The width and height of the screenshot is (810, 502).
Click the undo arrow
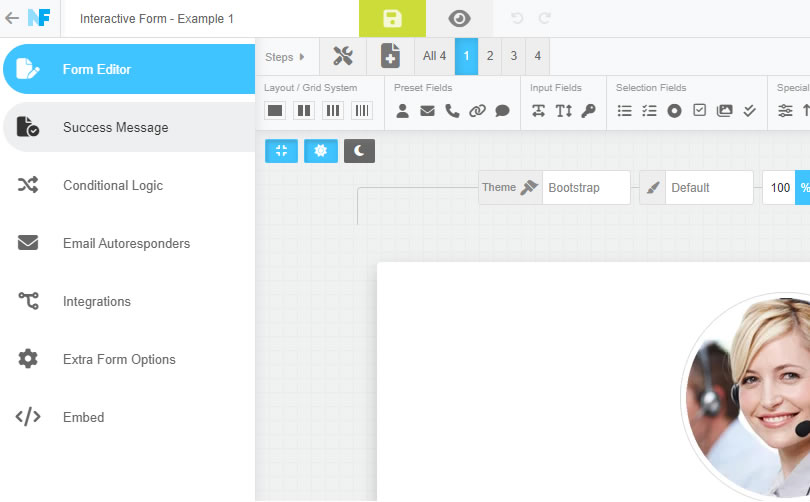(517, 19)
